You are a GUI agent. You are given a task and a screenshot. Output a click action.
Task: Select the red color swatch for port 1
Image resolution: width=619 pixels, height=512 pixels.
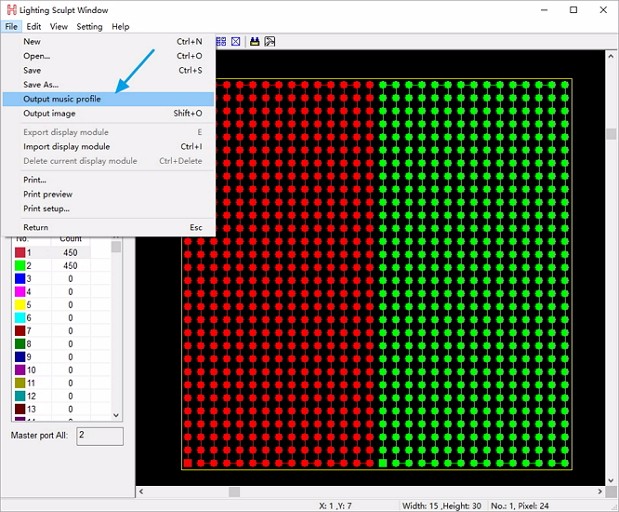pyautogui.click(x=20, y=252)
